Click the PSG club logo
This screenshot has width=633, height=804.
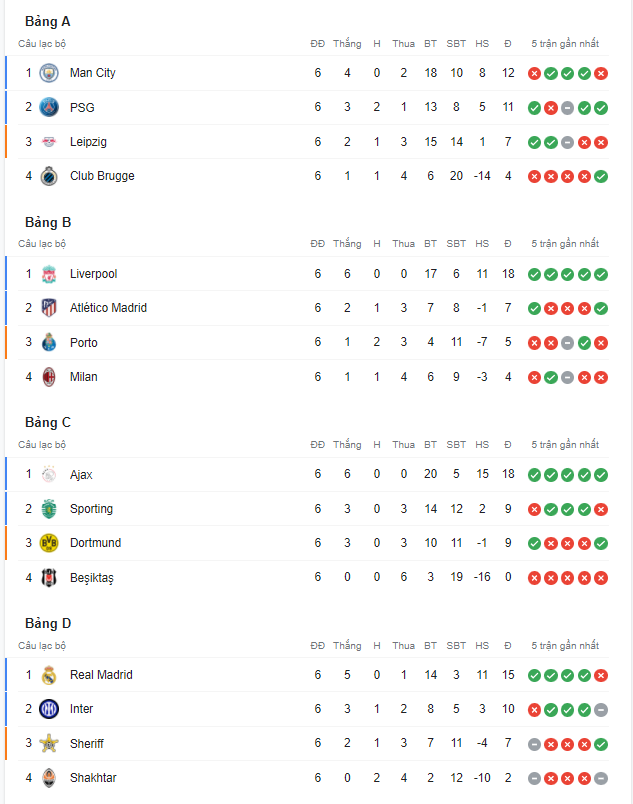click(x=49, y=107)
